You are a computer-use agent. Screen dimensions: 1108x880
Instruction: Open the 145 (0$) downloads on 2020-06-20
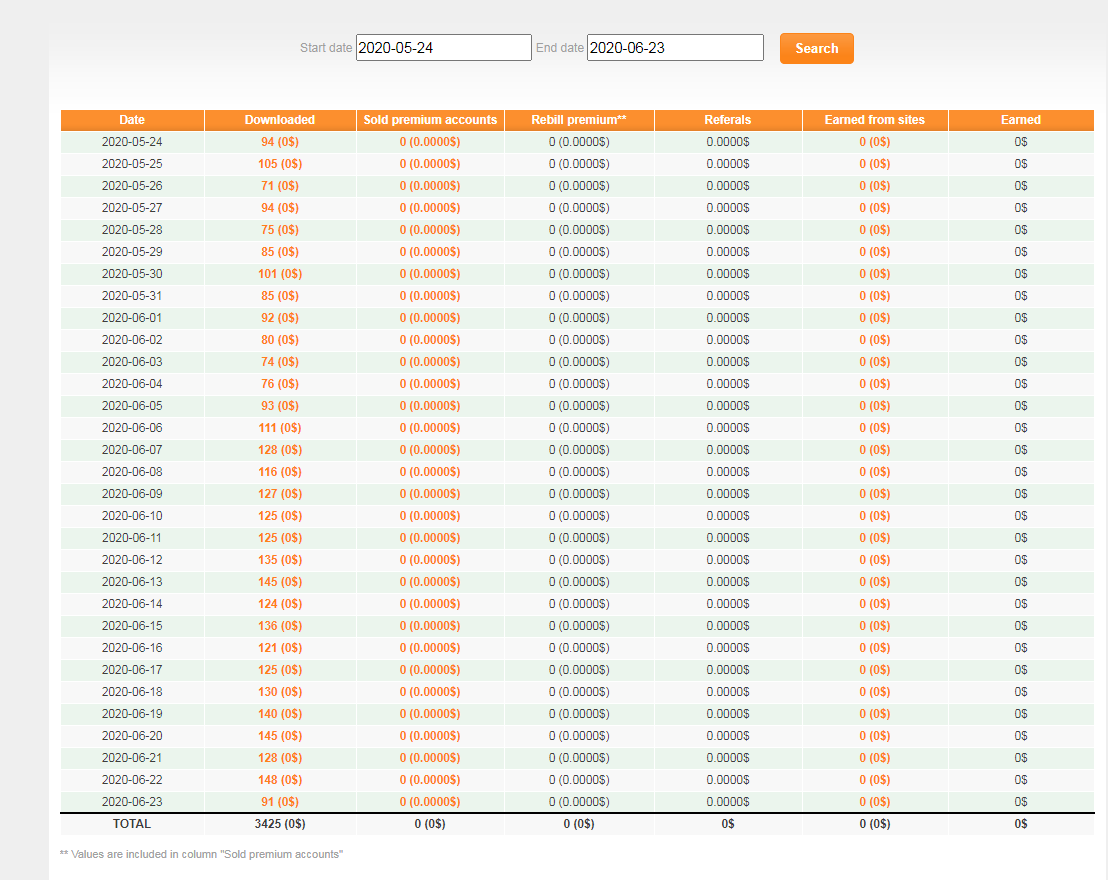click(x=280, y=735)
